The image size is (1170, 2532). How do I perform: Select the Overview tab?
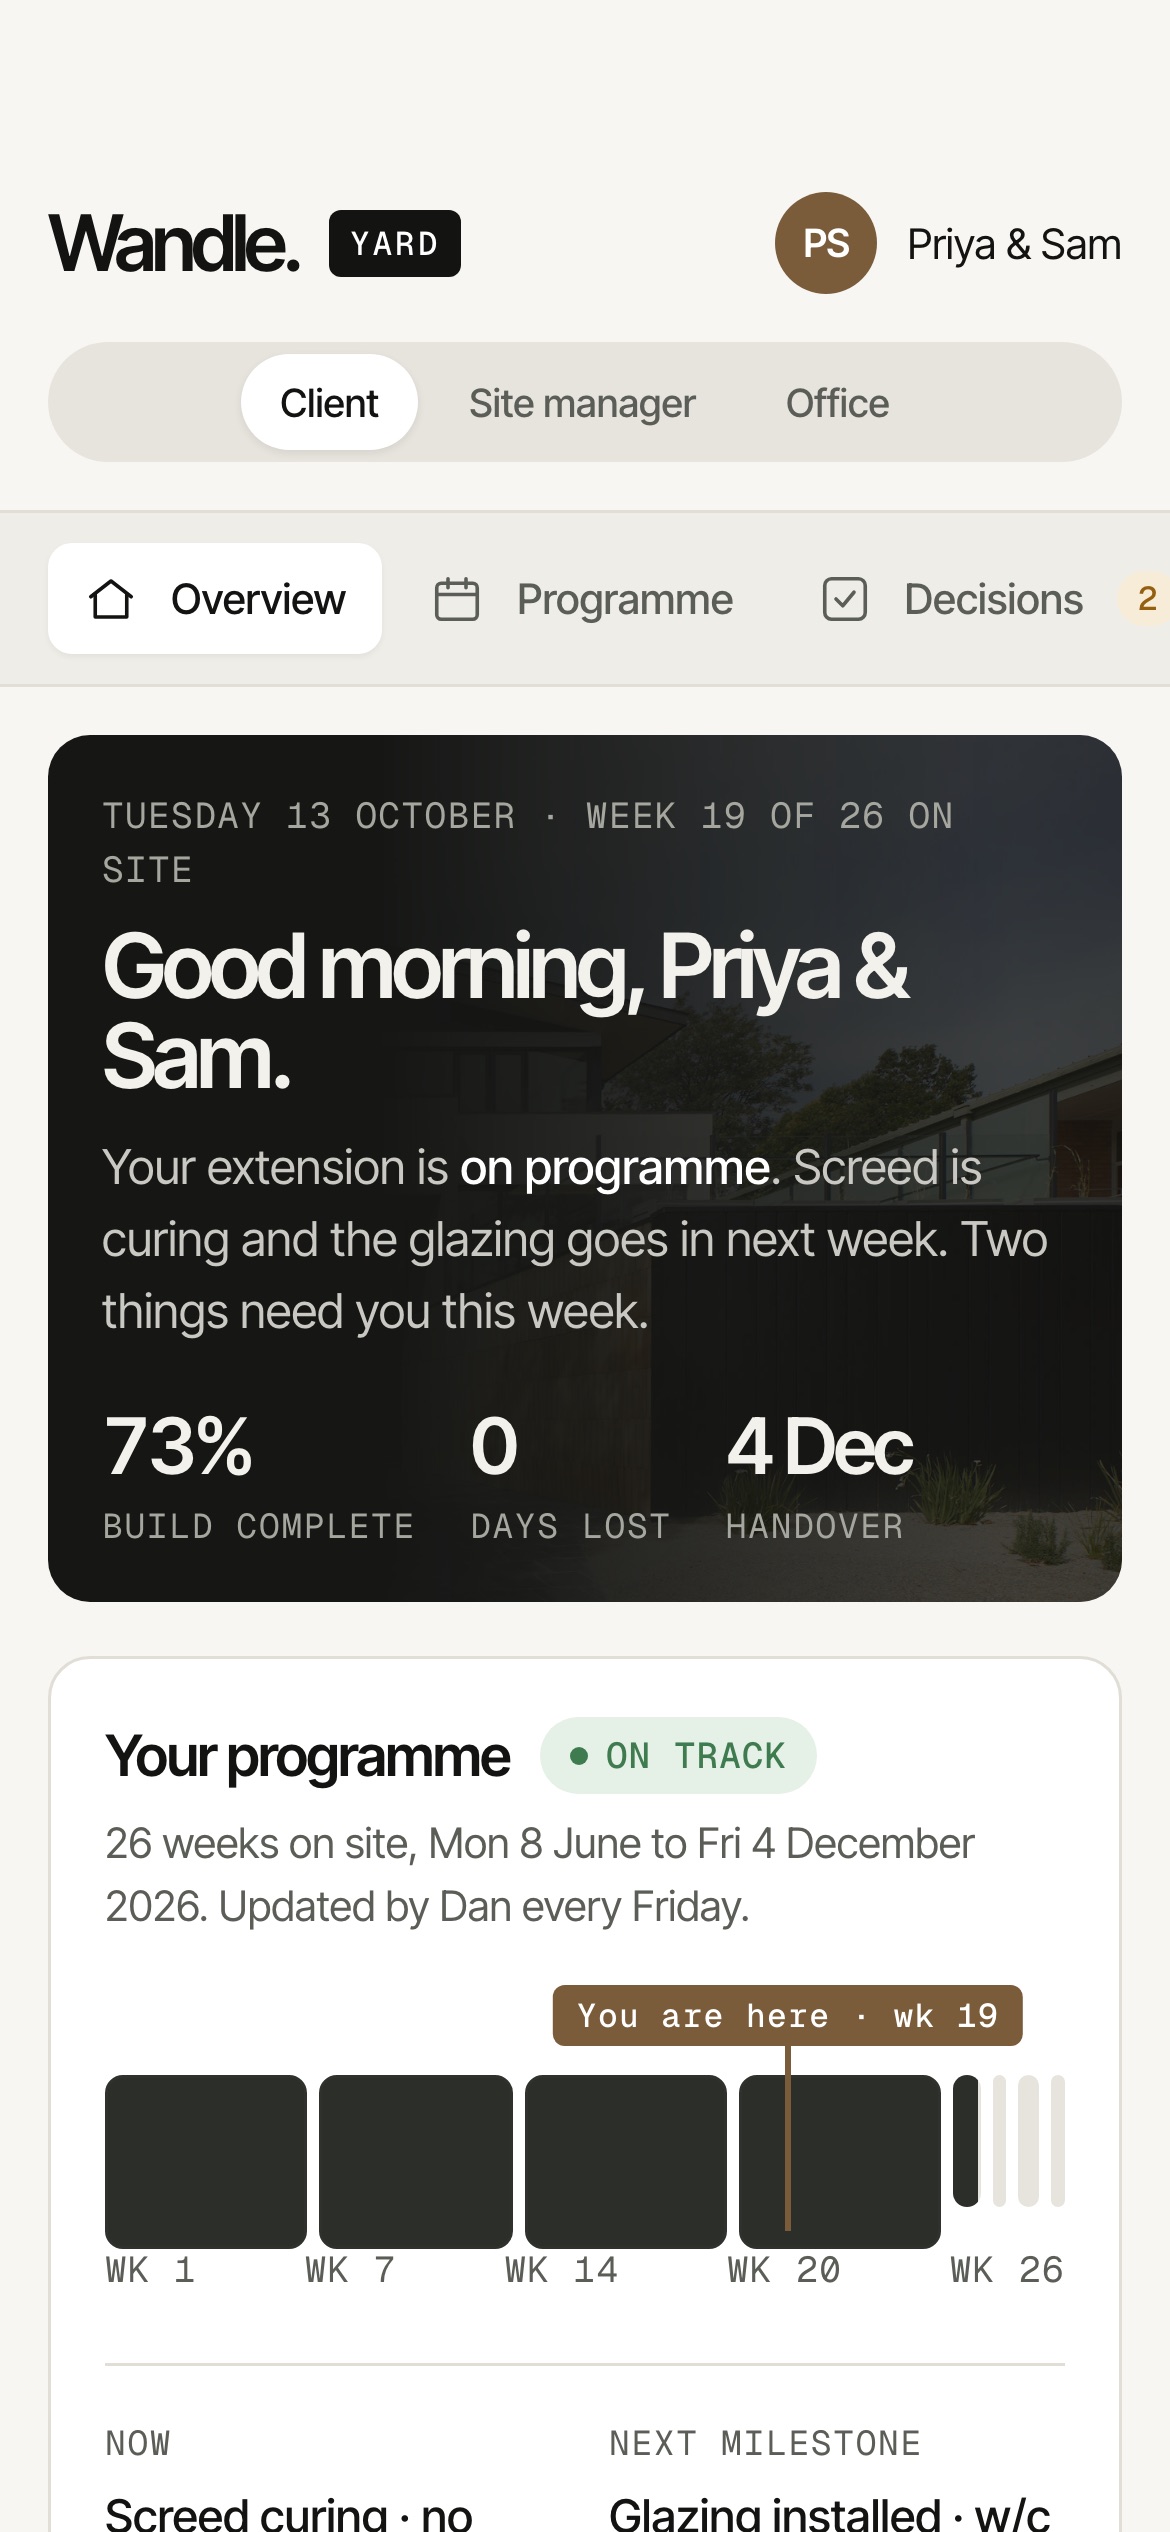(x=215, y=599)
